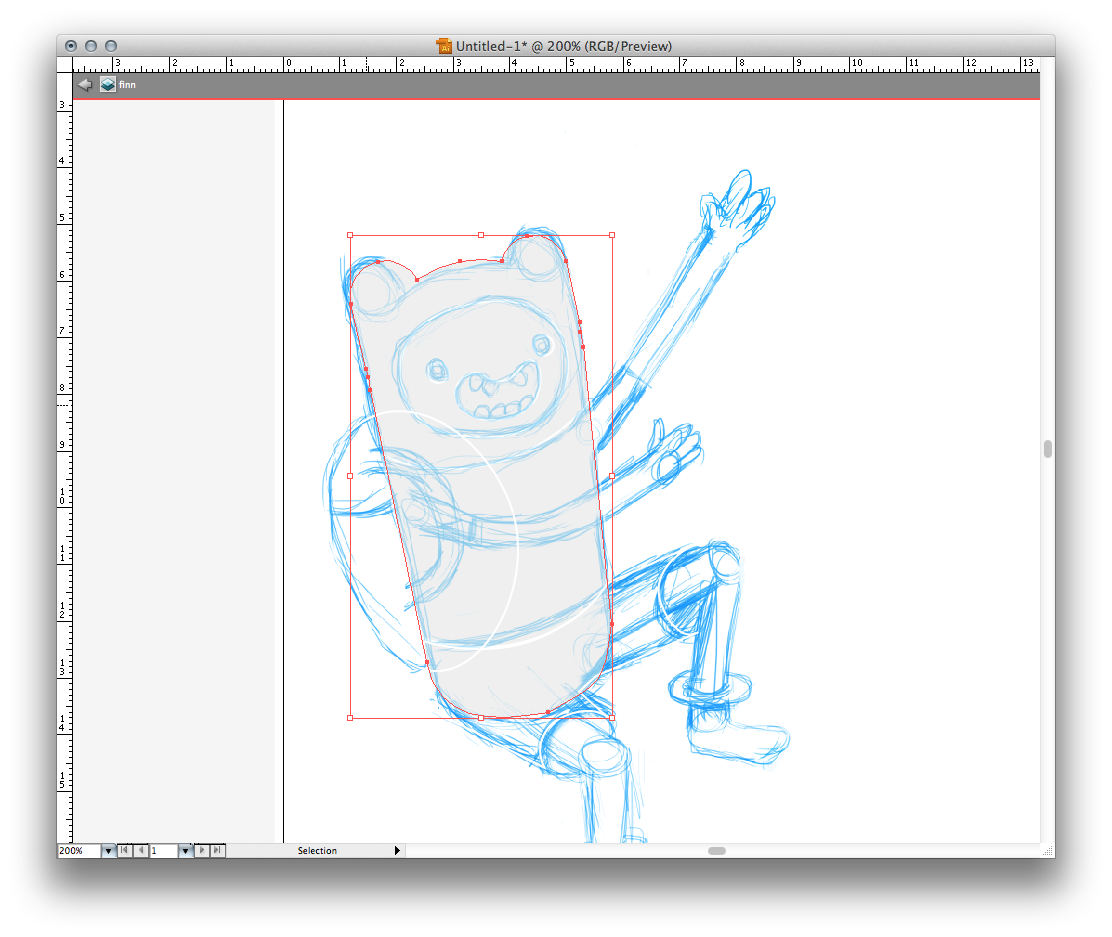Viewport: 1112px width, 937px height.
Task: Go to the first artboard
Action: click(x=124, y=851)
